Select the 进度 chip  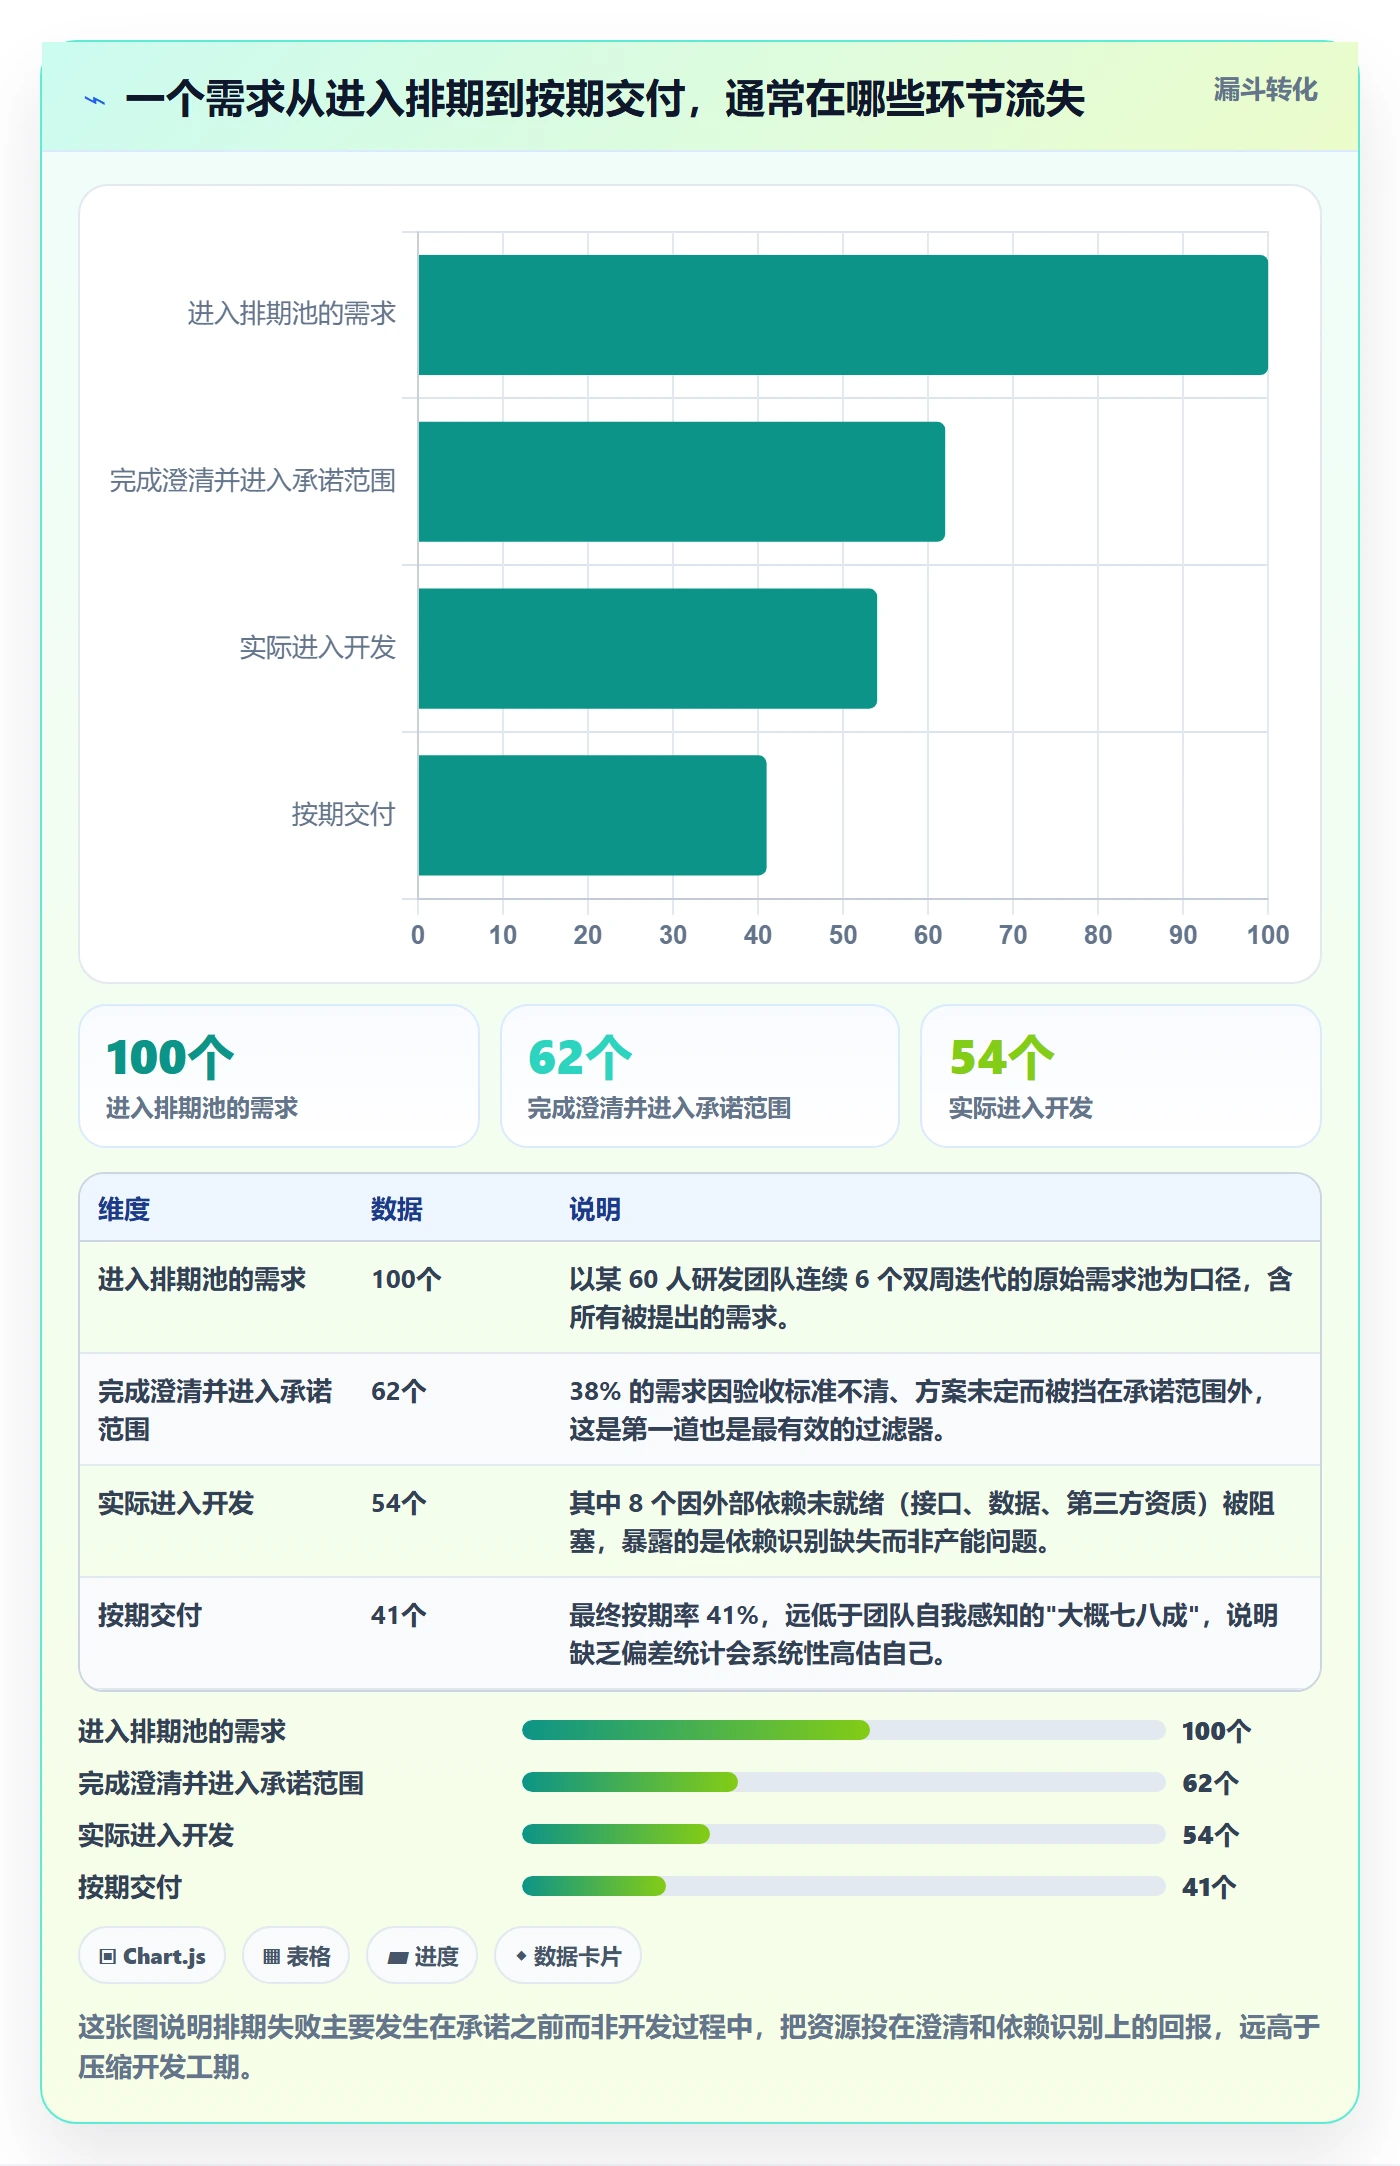coord(422,1956)
